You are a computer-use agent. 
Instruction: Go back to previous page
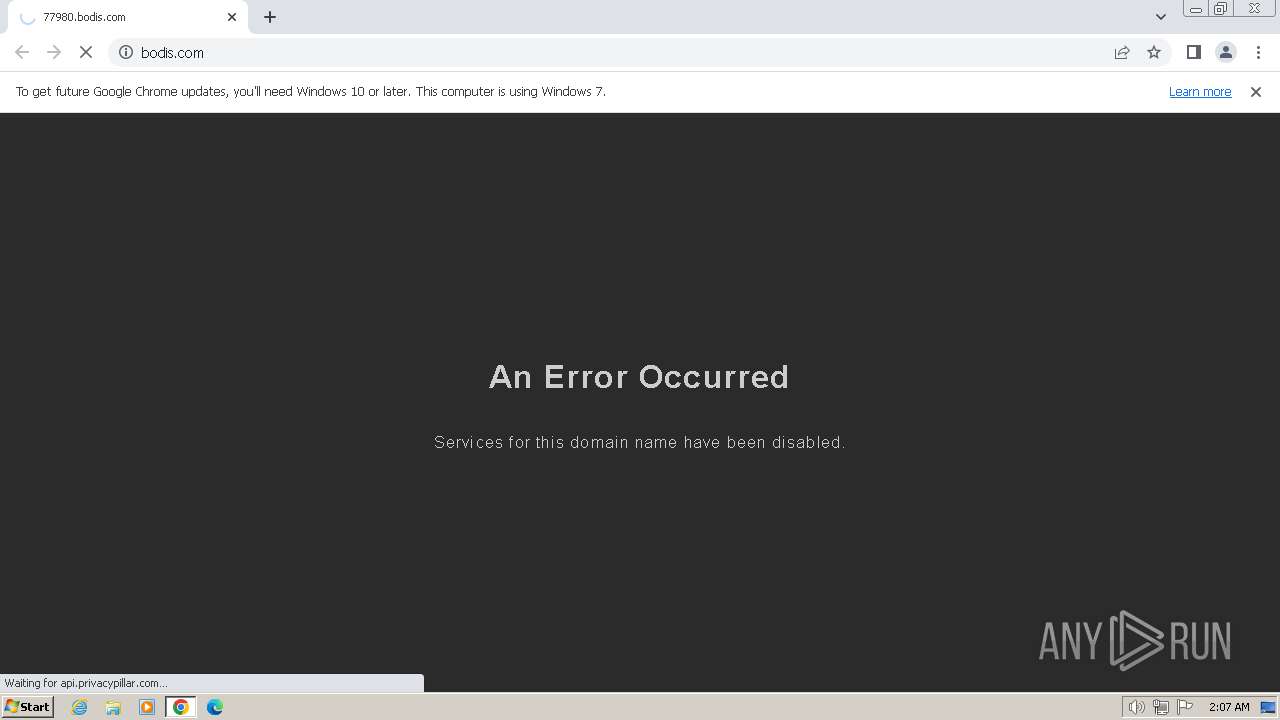22,52
